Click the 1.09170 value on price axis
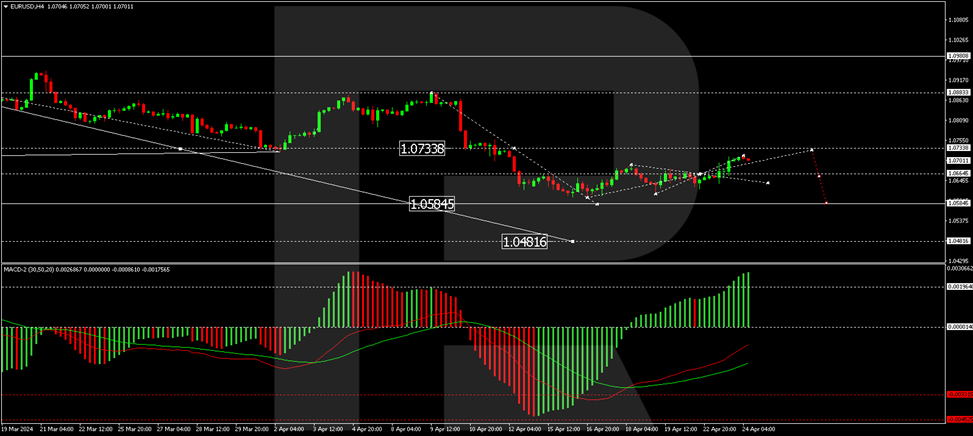Viewport: 973px width, 436px height. click(x=959, y=80)
